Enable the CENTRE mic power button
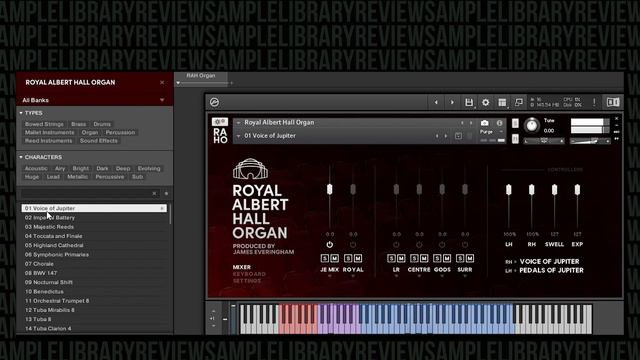Viewport: 640px width, 360px height. click(x=419, y=244)
